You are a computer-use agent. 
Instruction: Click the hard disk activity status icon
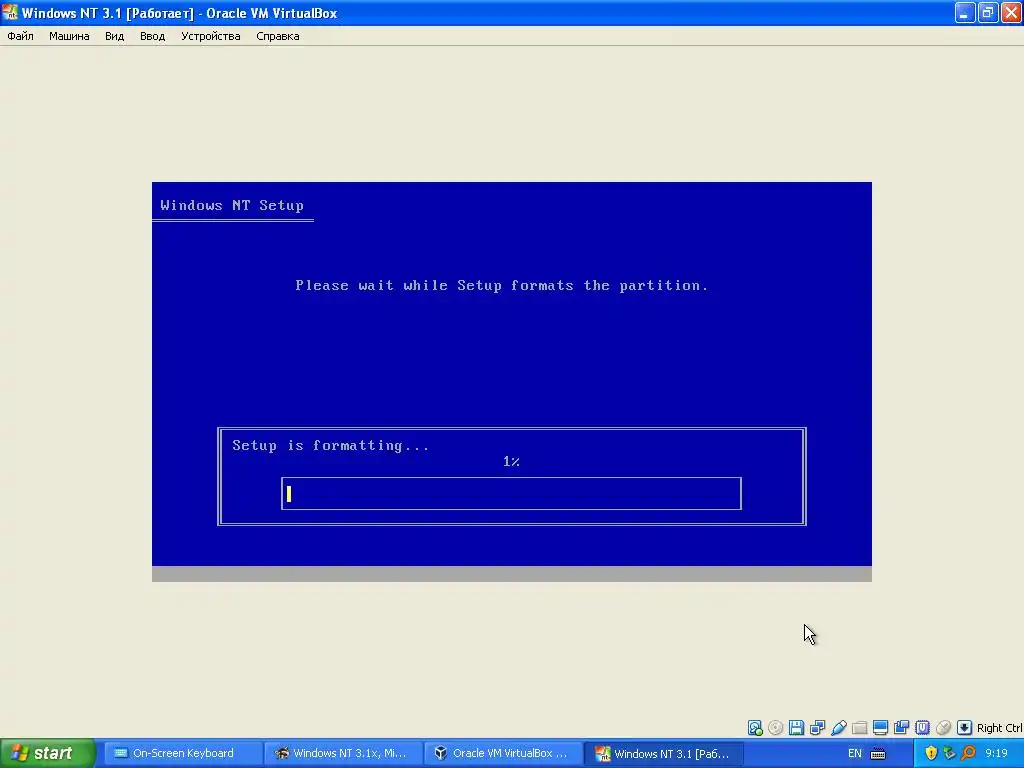point(755,728)
